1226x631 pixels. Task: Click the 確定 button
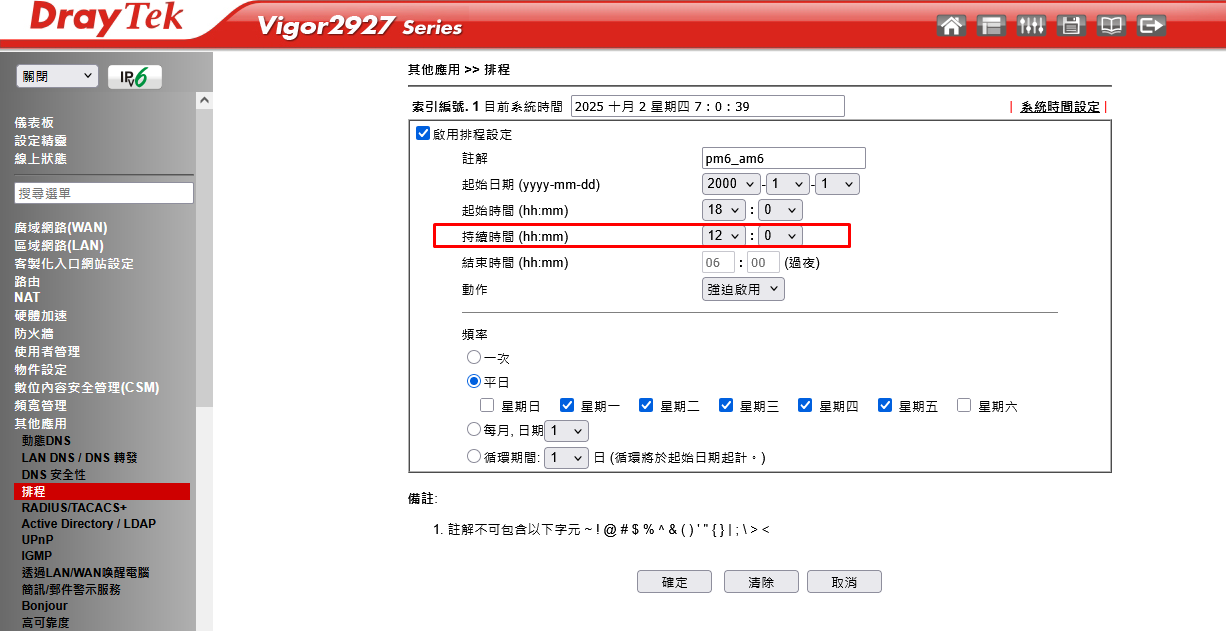[675, 582]
